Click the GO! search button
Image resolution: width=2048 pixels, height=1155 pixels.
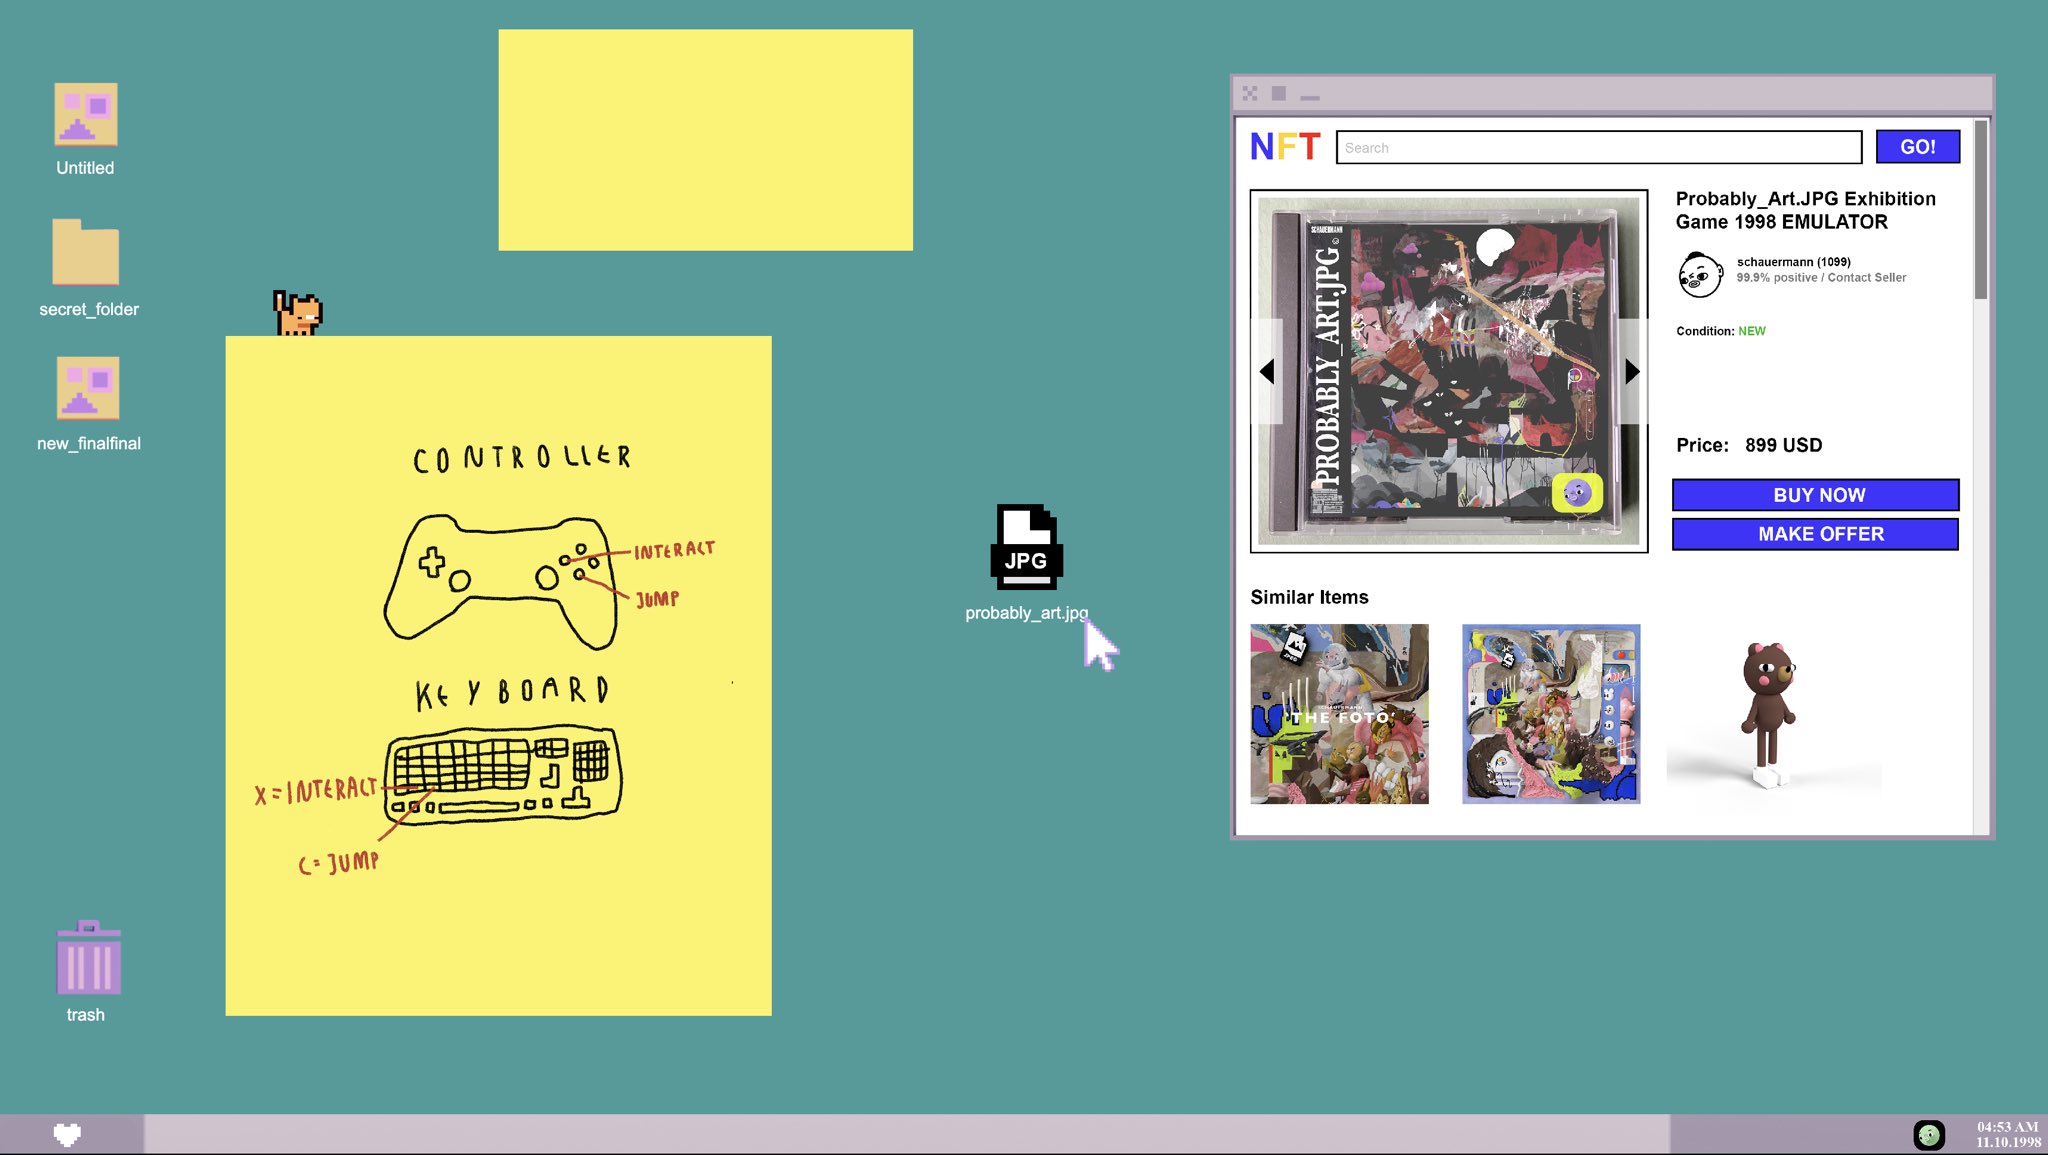click(x=1917, y=147)
